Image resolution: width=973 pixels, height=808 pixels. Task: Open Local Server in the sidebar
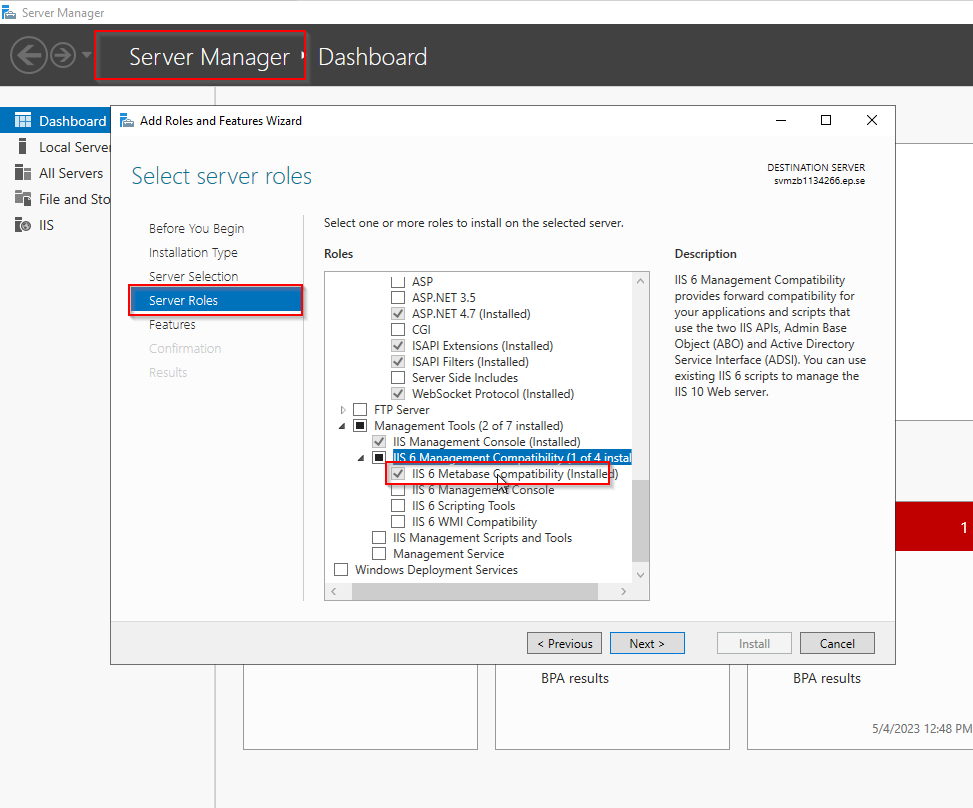coord(74,147)
